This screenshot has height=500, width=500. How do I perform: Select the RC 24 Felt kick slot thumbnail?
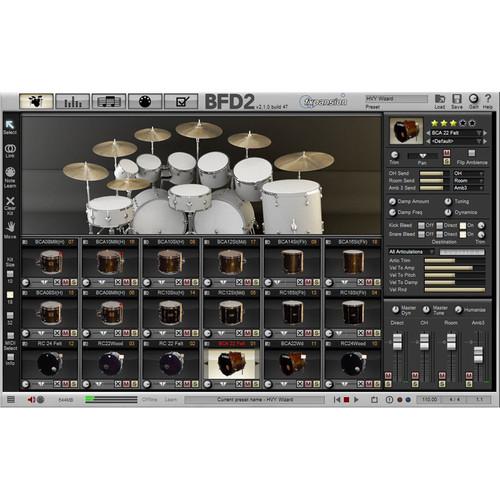(x=50, y=363)
